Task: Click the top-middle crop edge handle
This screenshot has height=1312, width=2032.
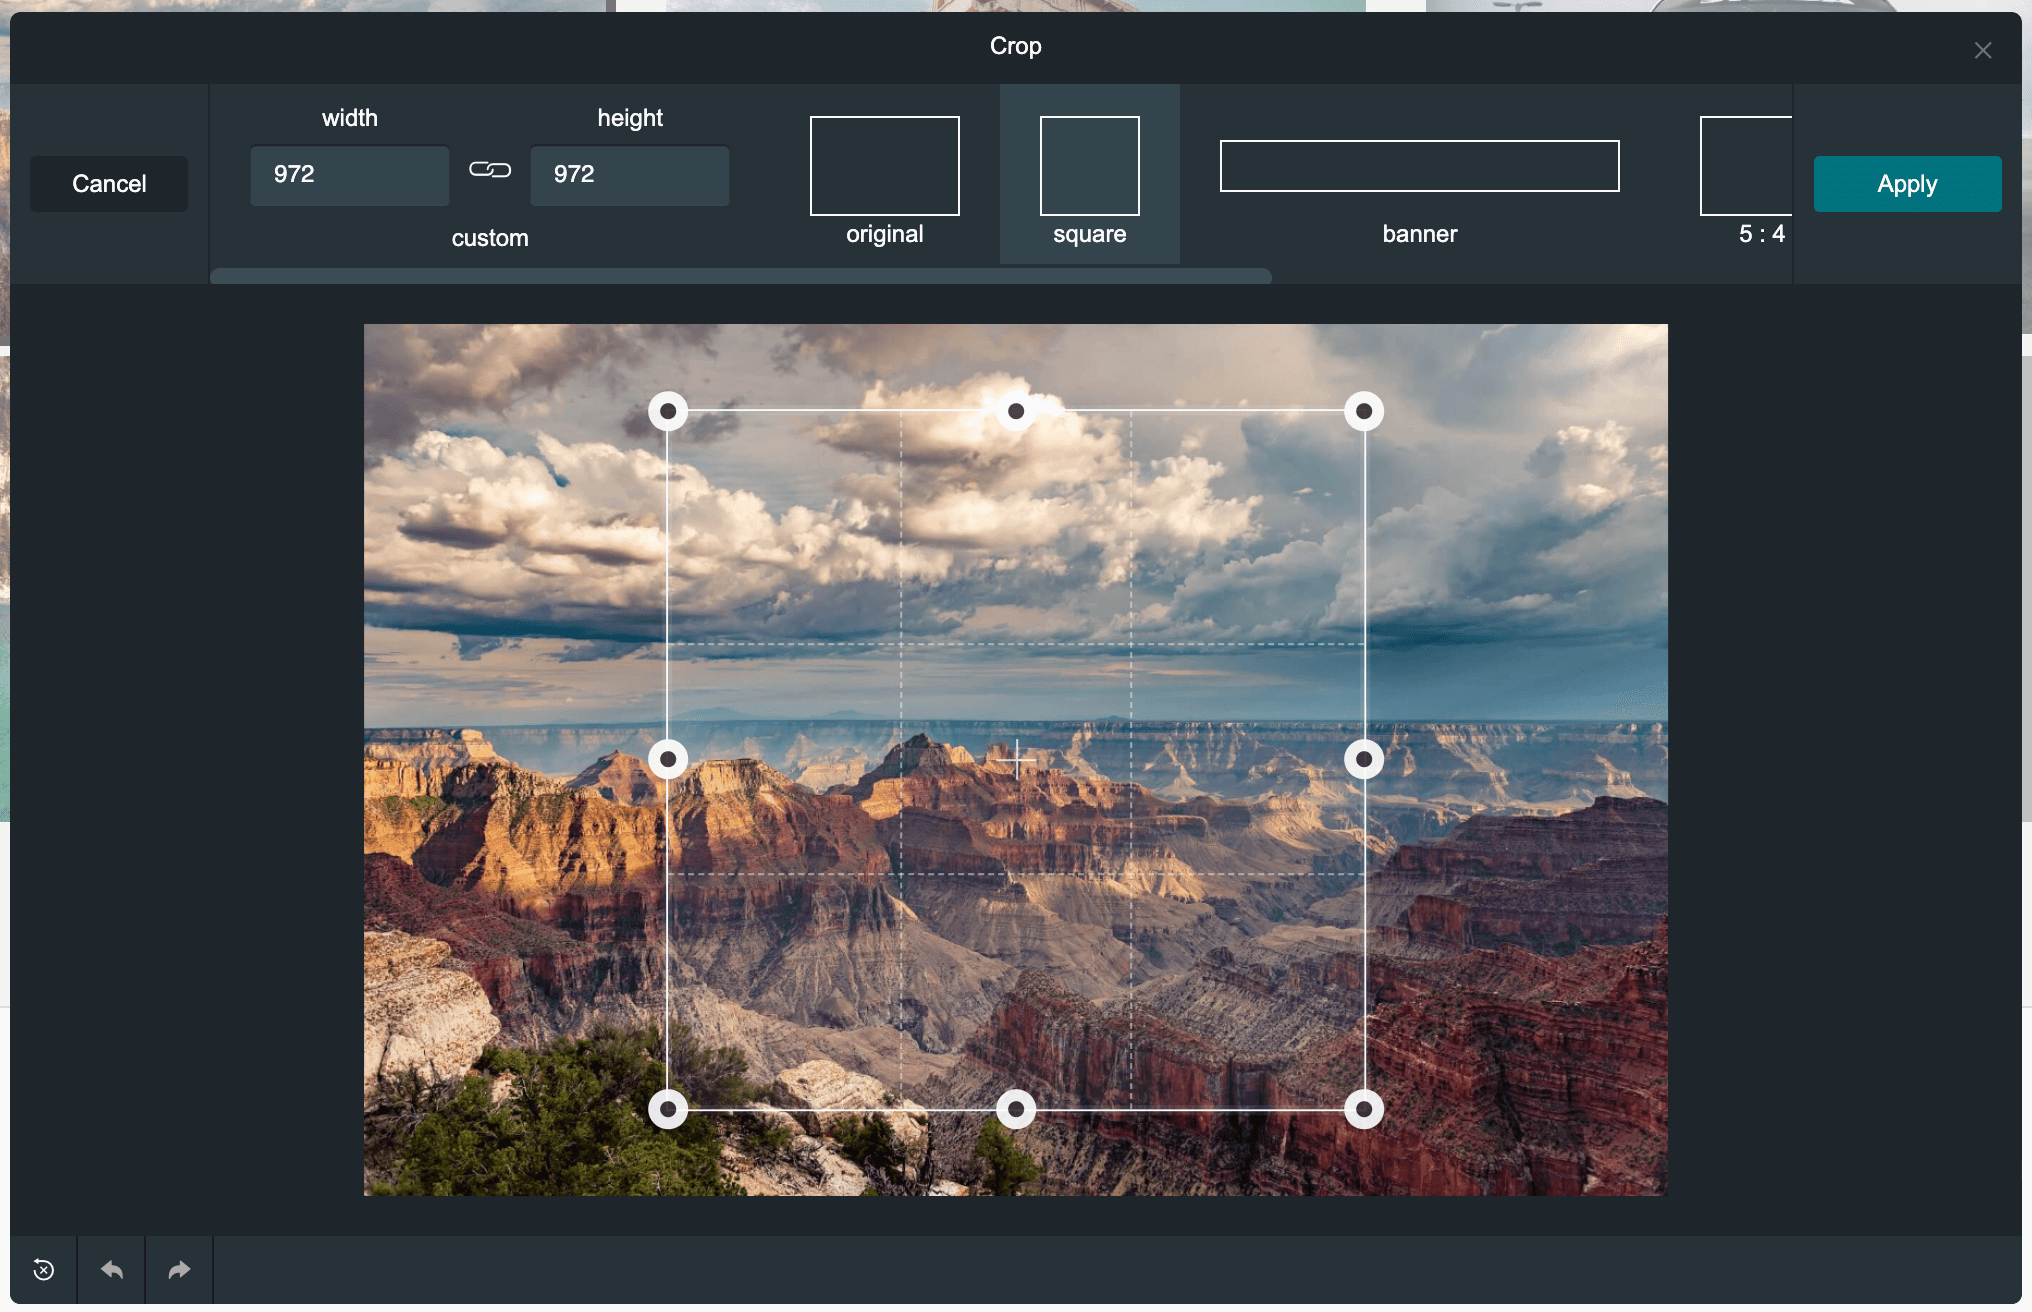Action: [1016, 411]
